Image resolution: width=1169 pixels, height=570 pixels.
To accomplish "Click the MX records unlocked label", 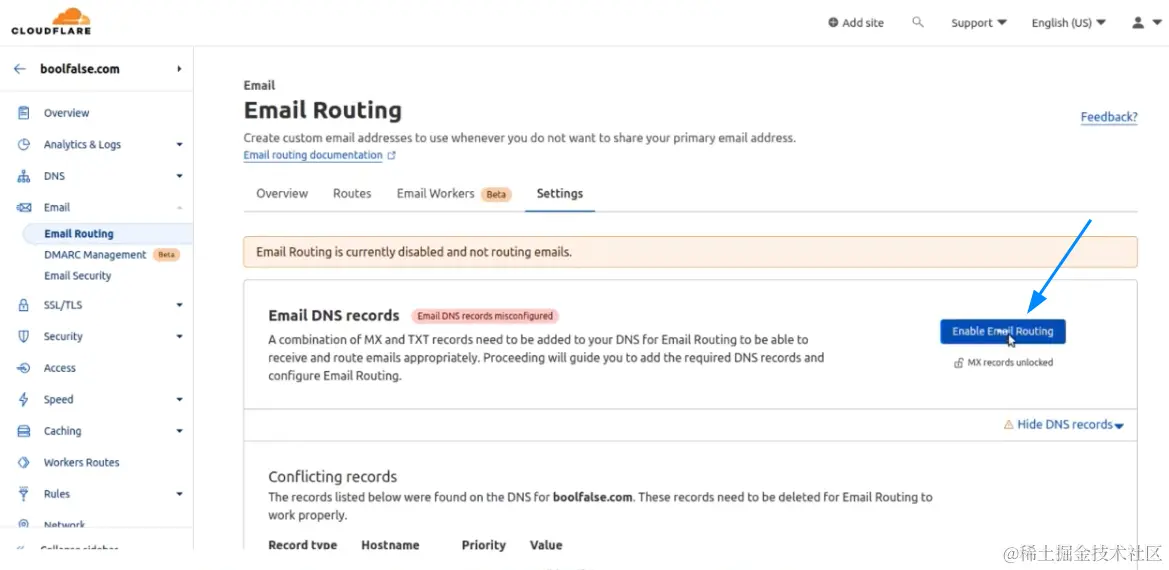I will [x=1010, y=363].
